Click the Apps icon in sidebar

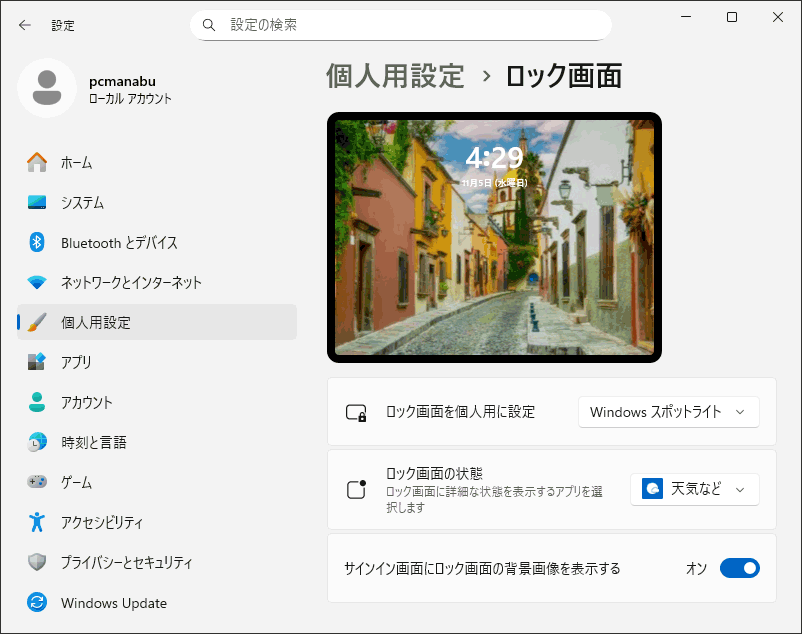(x=37, y=362)
